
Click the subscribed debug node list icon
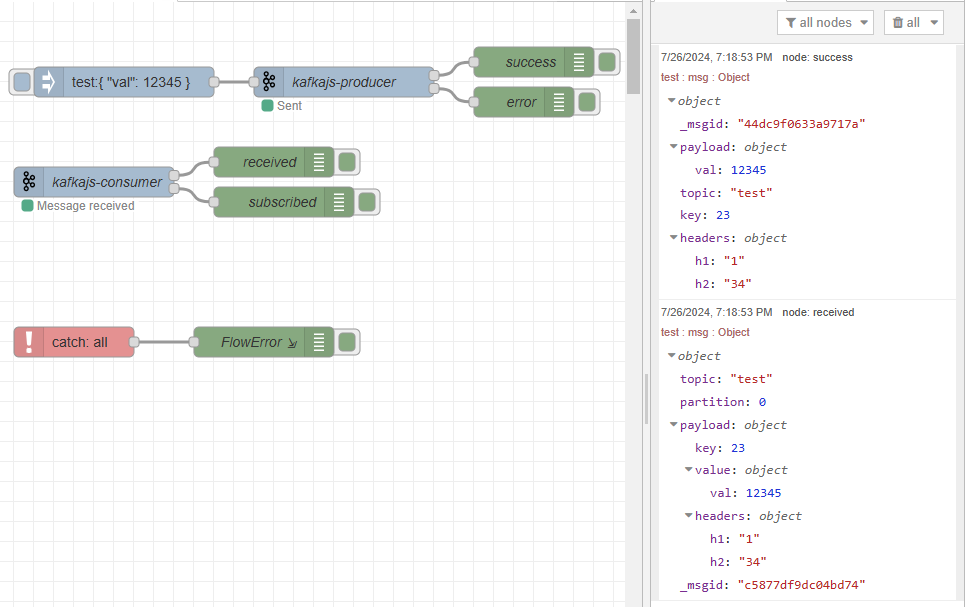338,202
